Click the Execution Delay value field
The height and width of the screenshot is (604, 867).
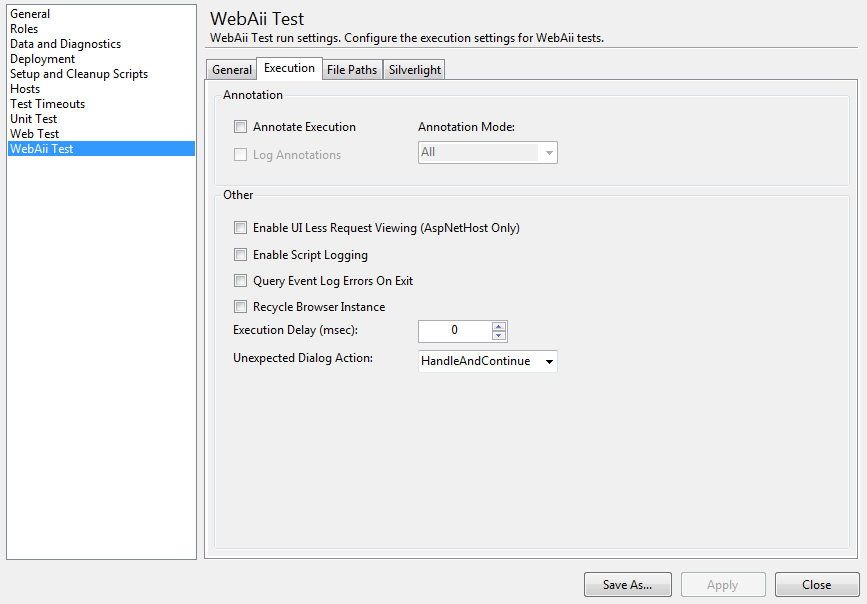pos(455,331)
